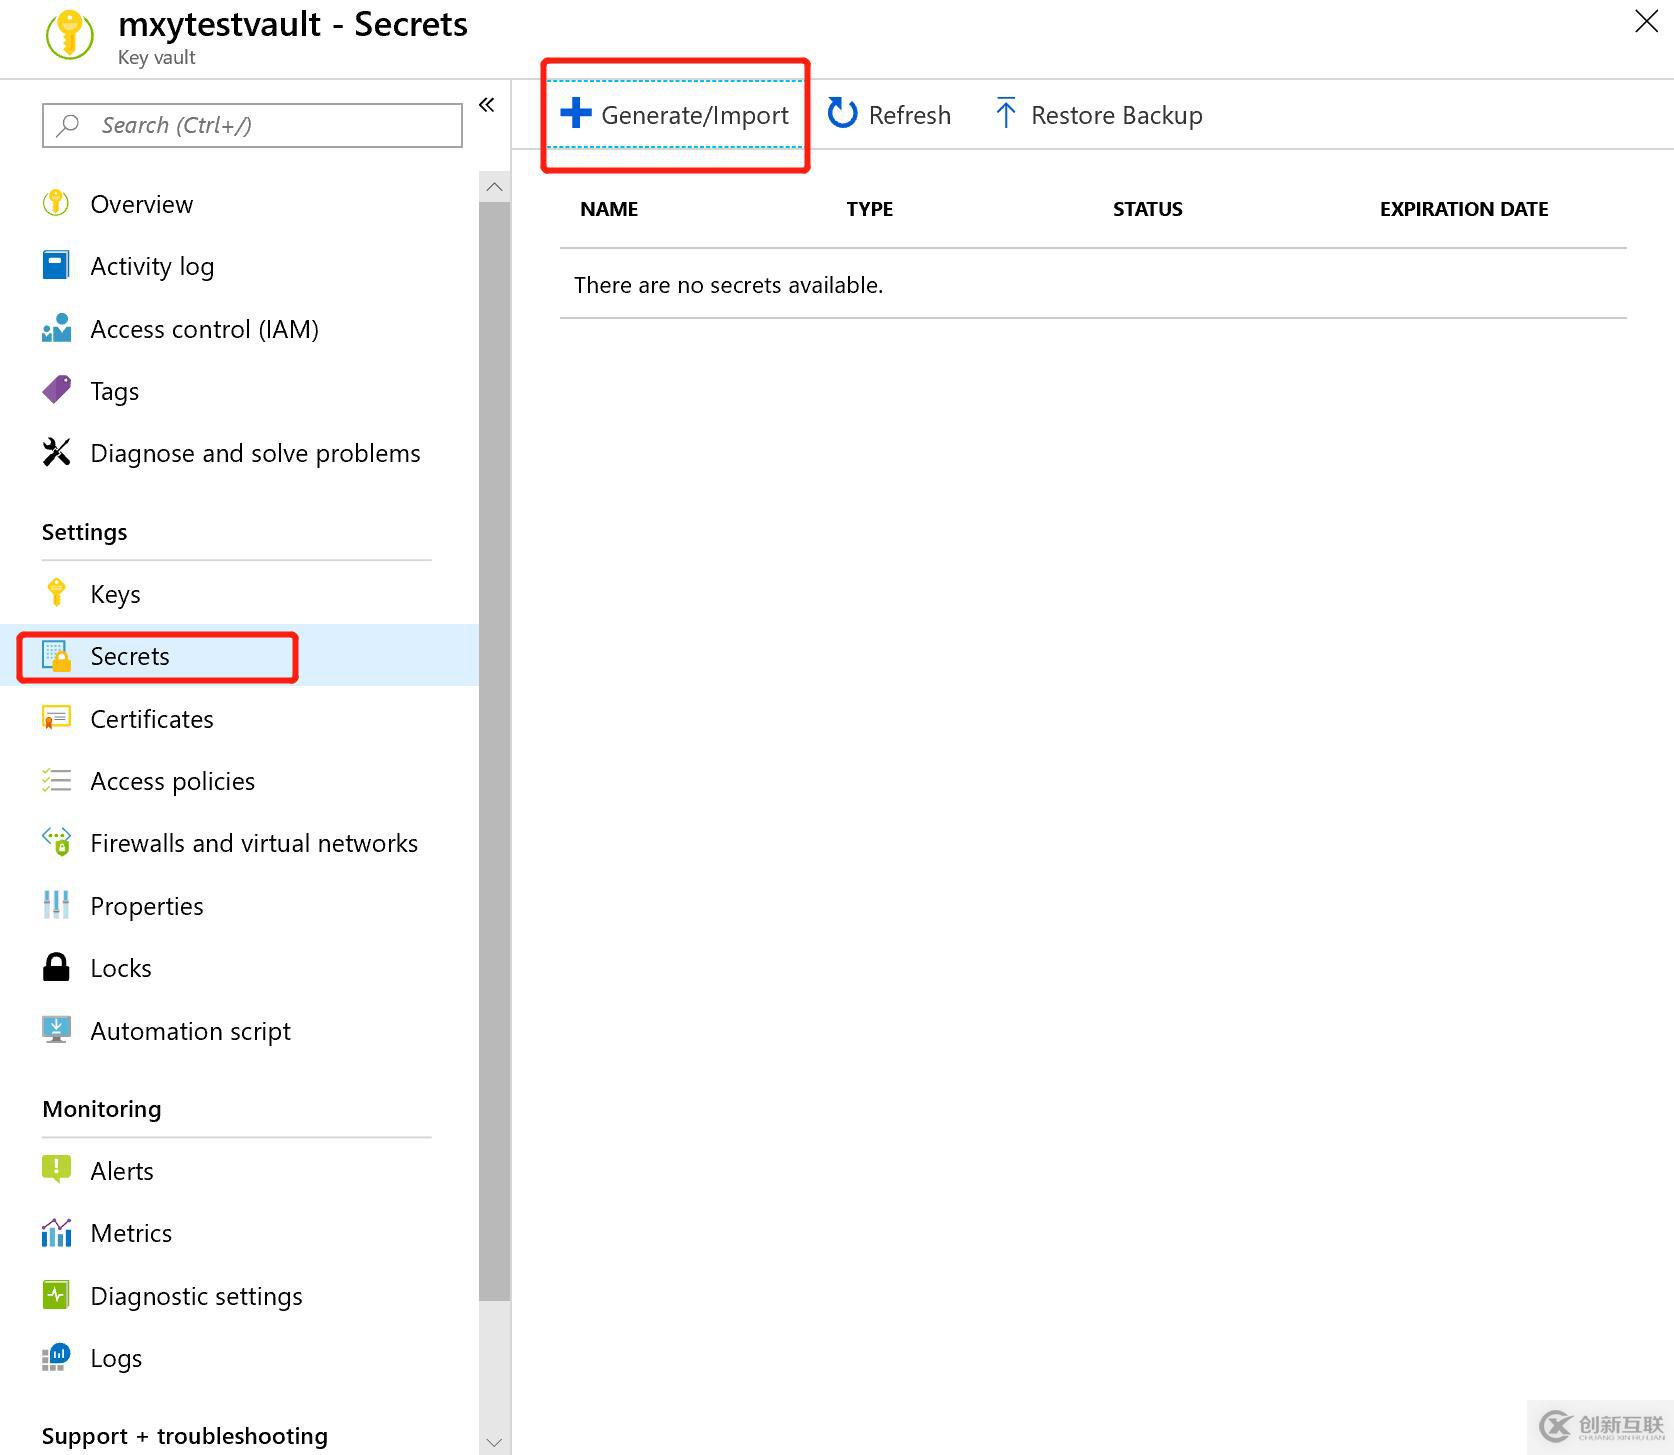Sort by the EXPIRATION DATE column header

tap(1463, 209)
